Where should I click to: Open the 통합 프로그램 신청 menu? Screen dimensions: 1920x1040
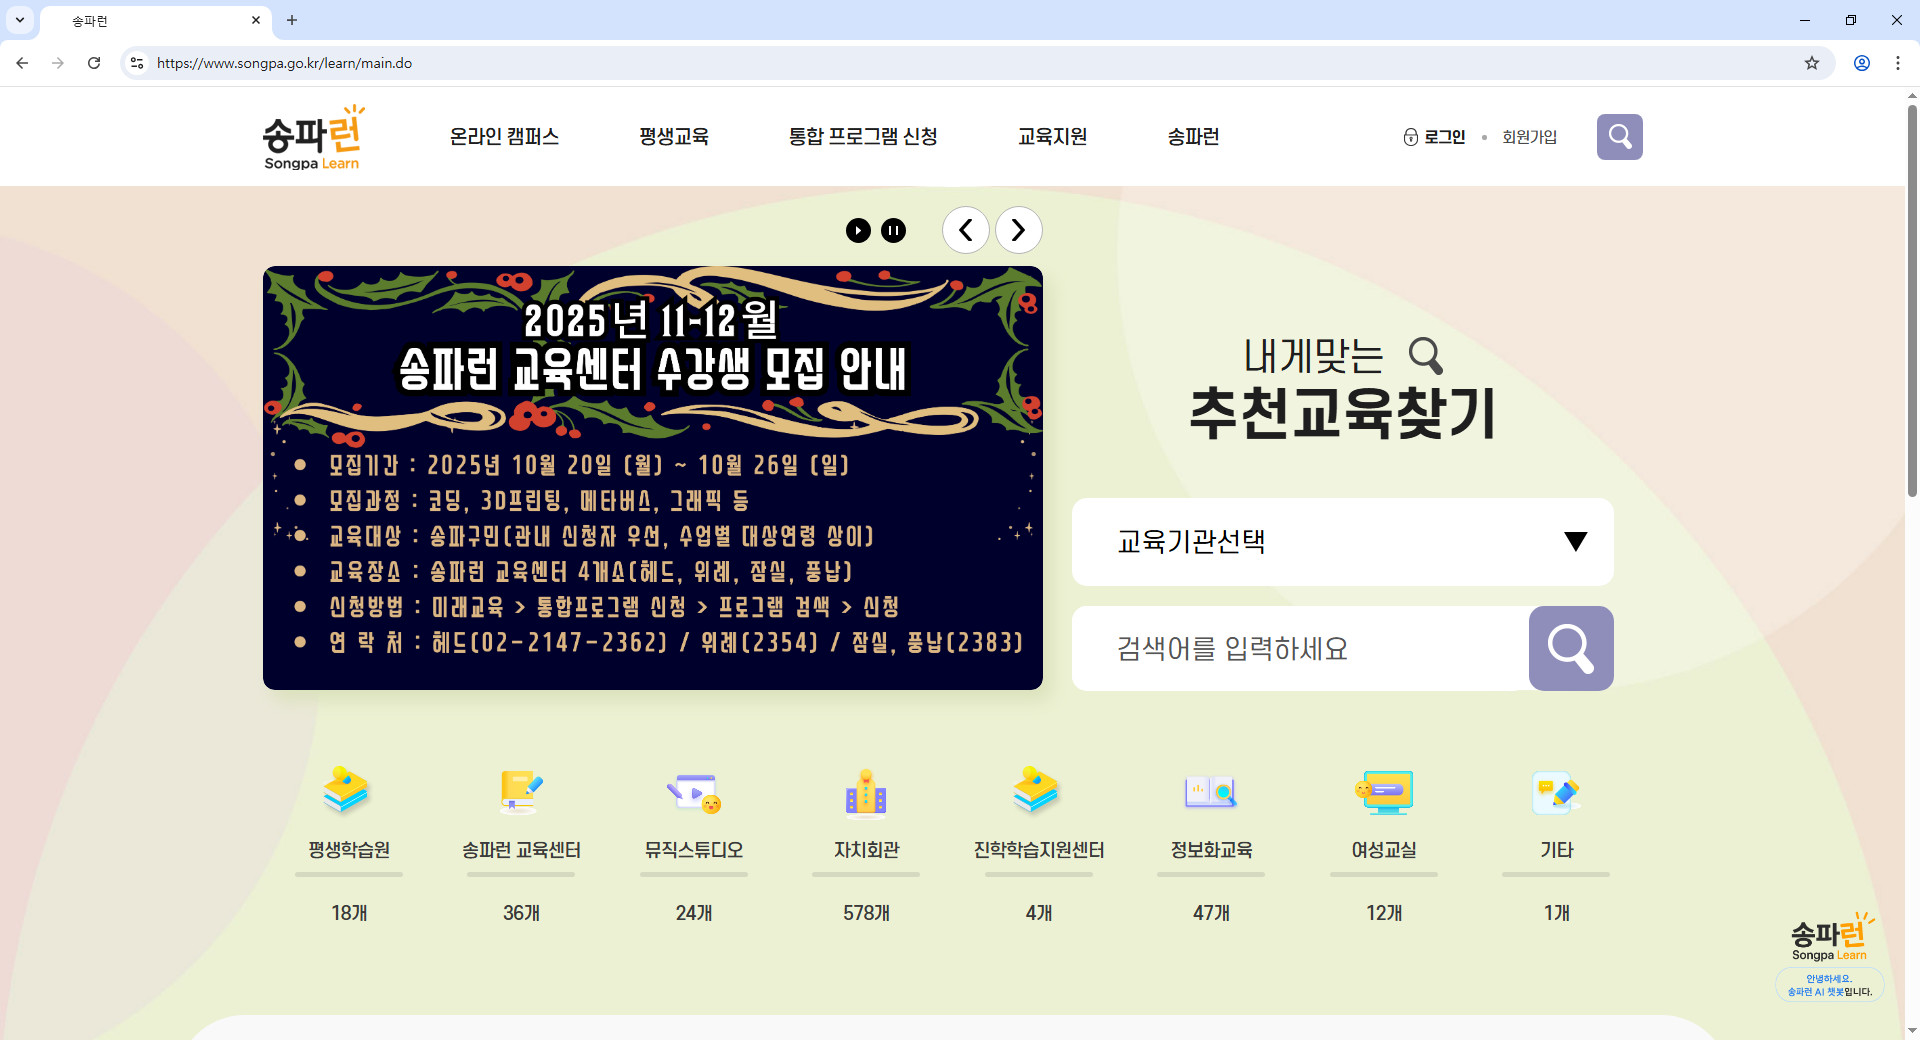pos(863,136)
